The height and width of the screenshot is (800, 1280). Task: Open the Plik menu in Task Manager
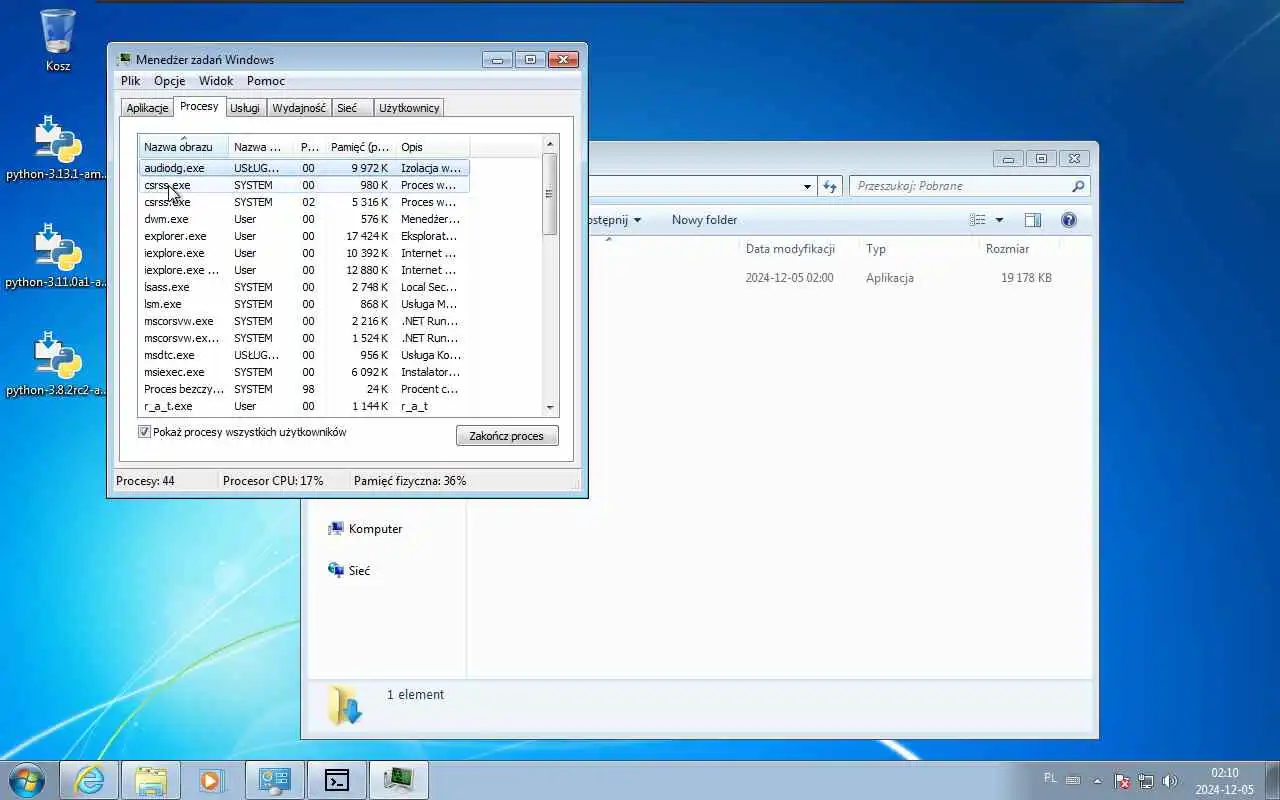[131, 81]
